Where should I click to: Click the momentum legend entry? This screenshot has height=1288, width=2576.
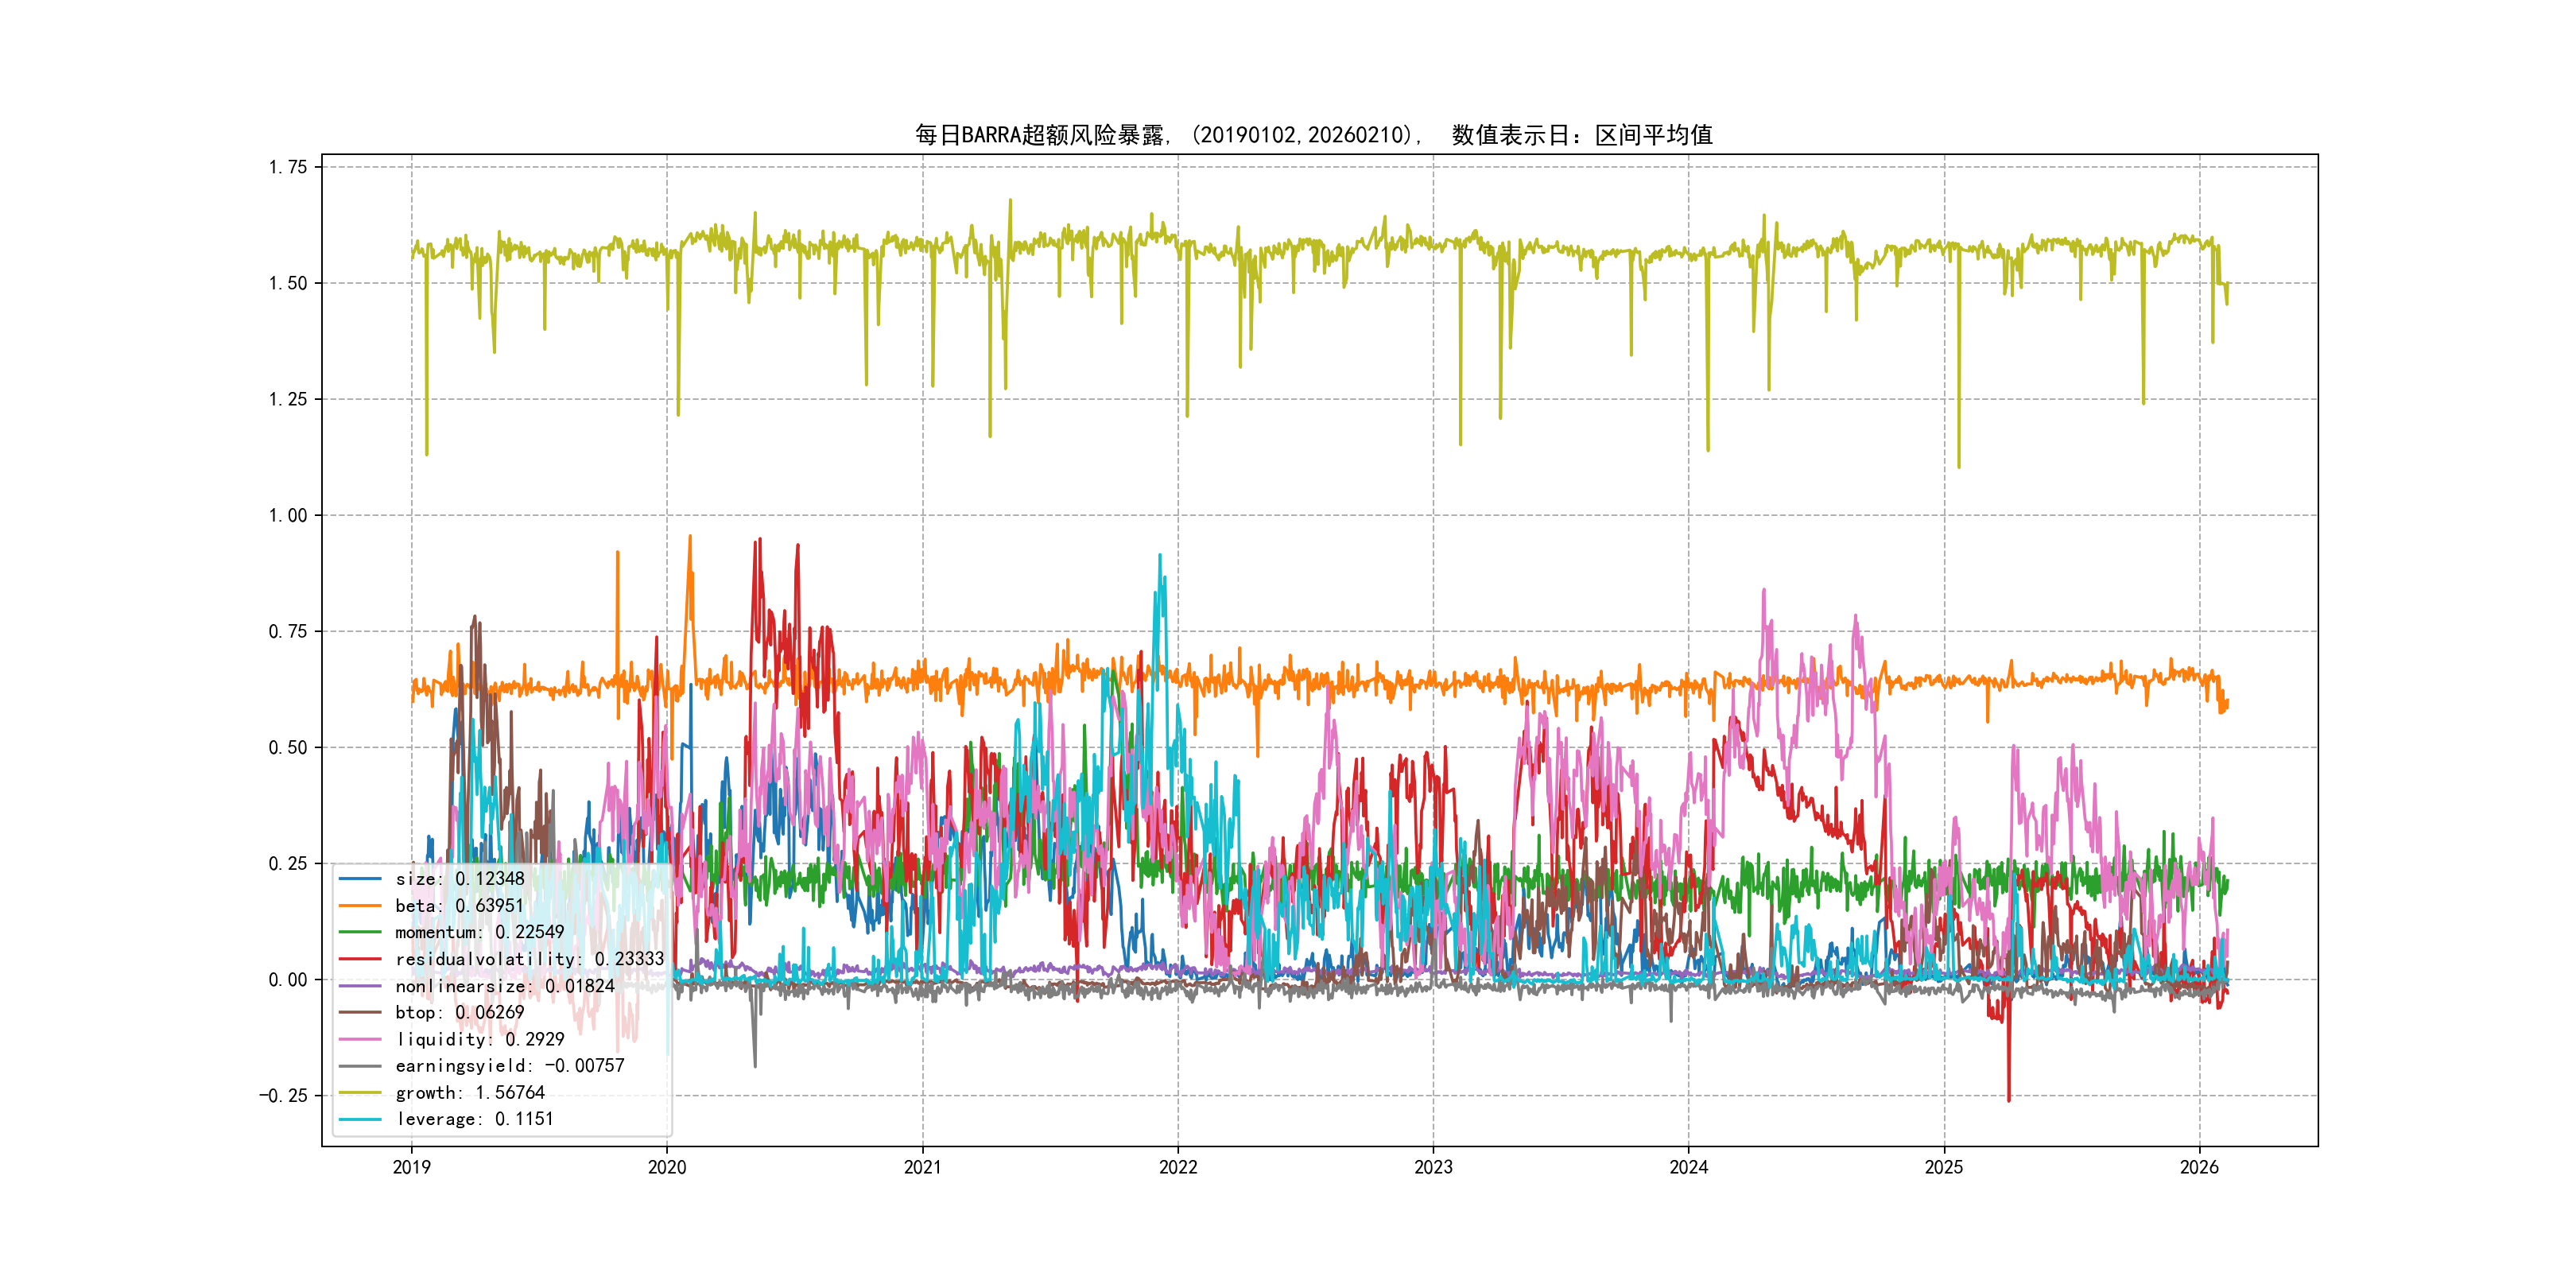tap(479, 932)
